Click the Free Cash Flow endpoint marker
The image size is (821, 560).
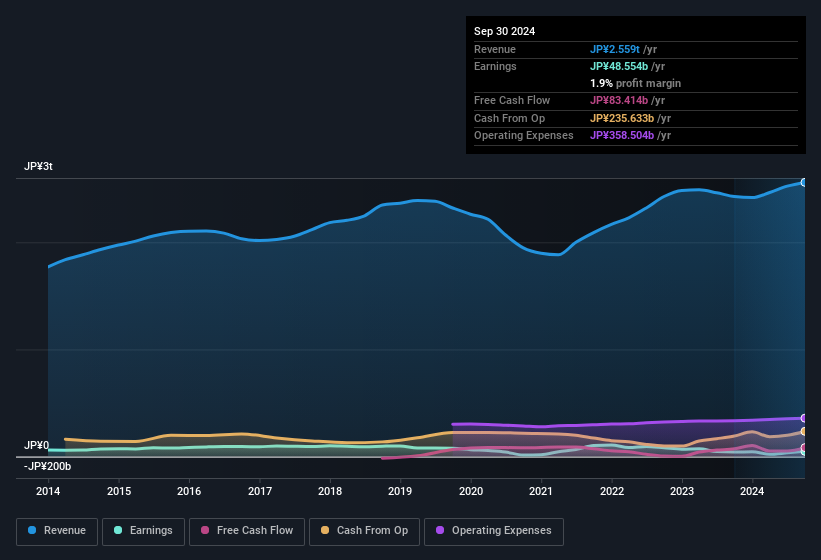click(804, 447)
